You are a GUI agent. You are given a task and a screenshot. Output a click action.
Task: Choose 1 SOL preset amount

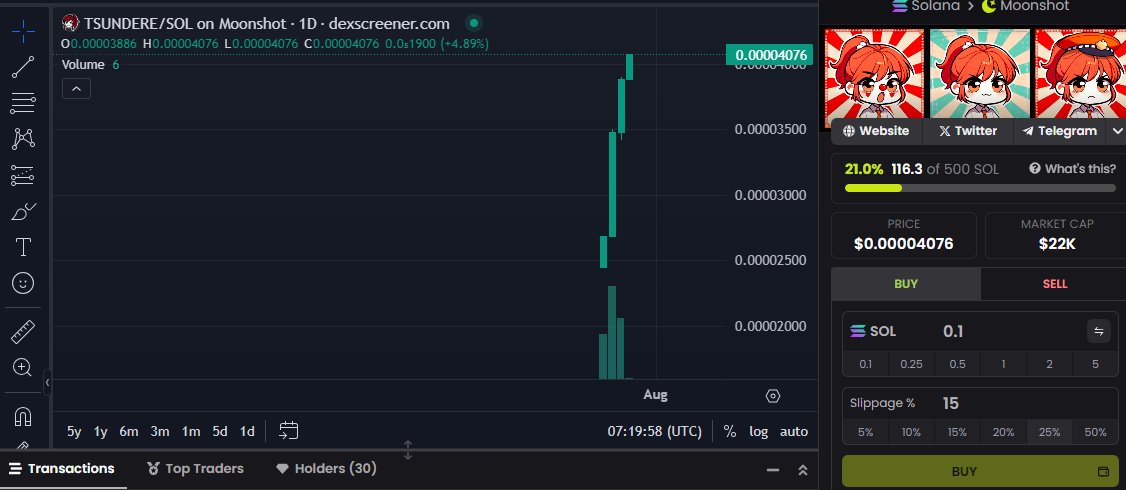click(x=1003, y=364)
